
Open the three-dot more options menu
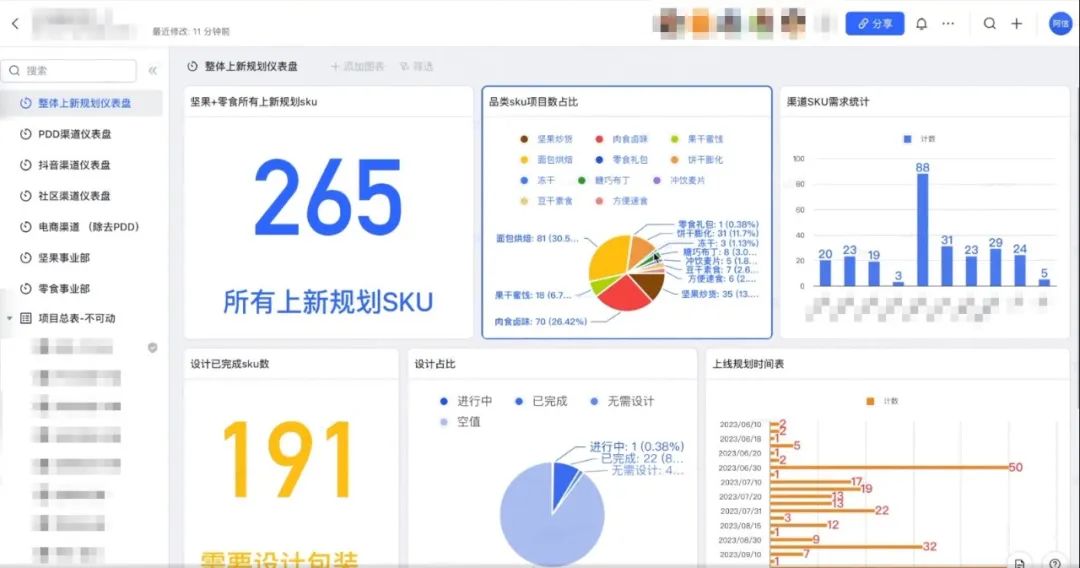948,23
